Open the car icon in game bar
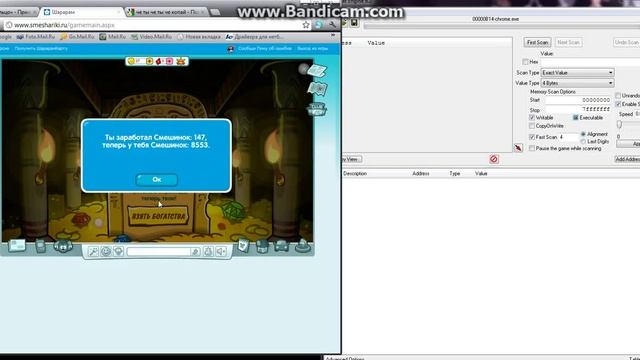Image resolution: width=640 pixels, height=360 pixels. coord(282,246)
